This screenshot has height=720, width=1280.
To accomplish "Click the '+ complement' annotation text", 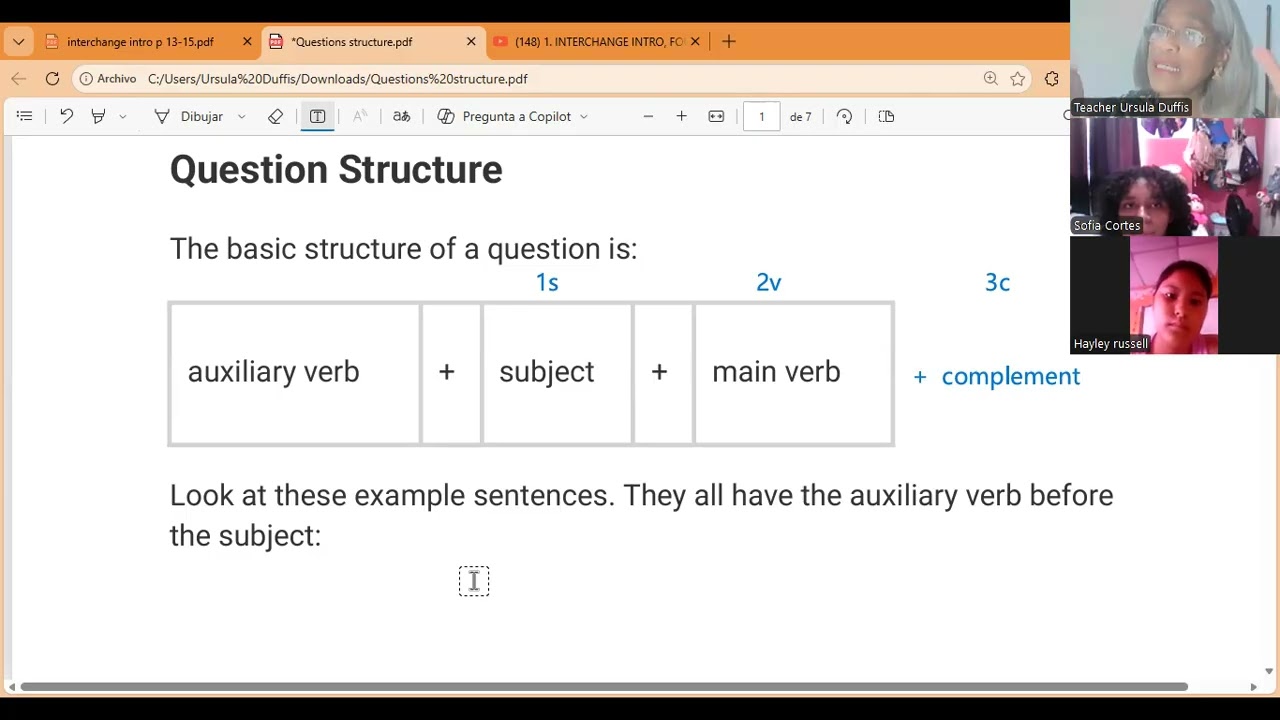I will [996, 376].
